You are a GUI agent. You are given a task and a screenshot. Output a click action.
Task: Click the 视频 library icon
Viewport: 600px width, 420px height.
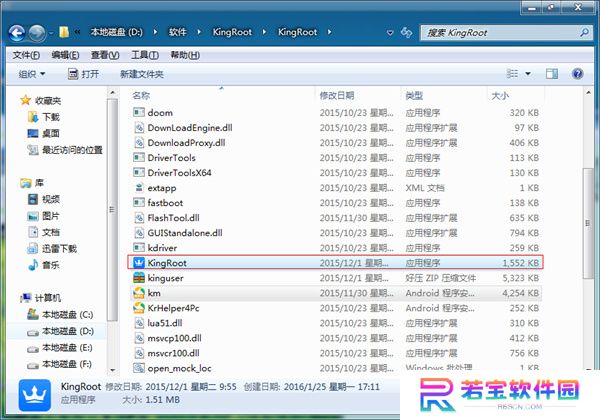[x=33, y=199]
